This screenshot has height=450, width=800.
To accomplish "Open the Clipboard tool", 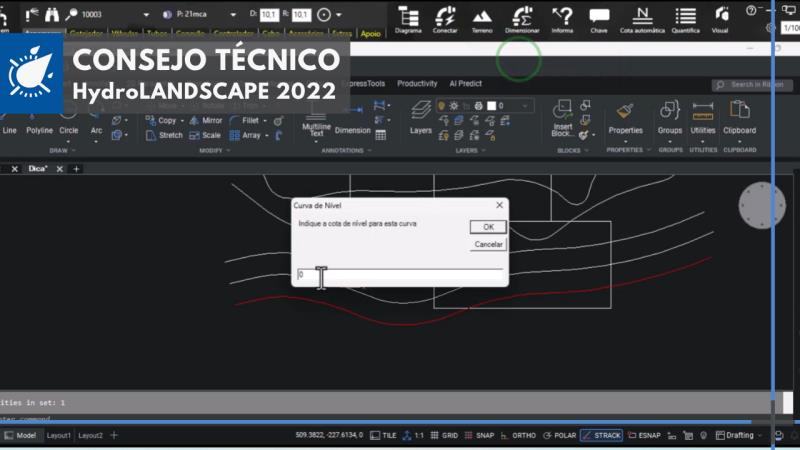I will (739, 118).
